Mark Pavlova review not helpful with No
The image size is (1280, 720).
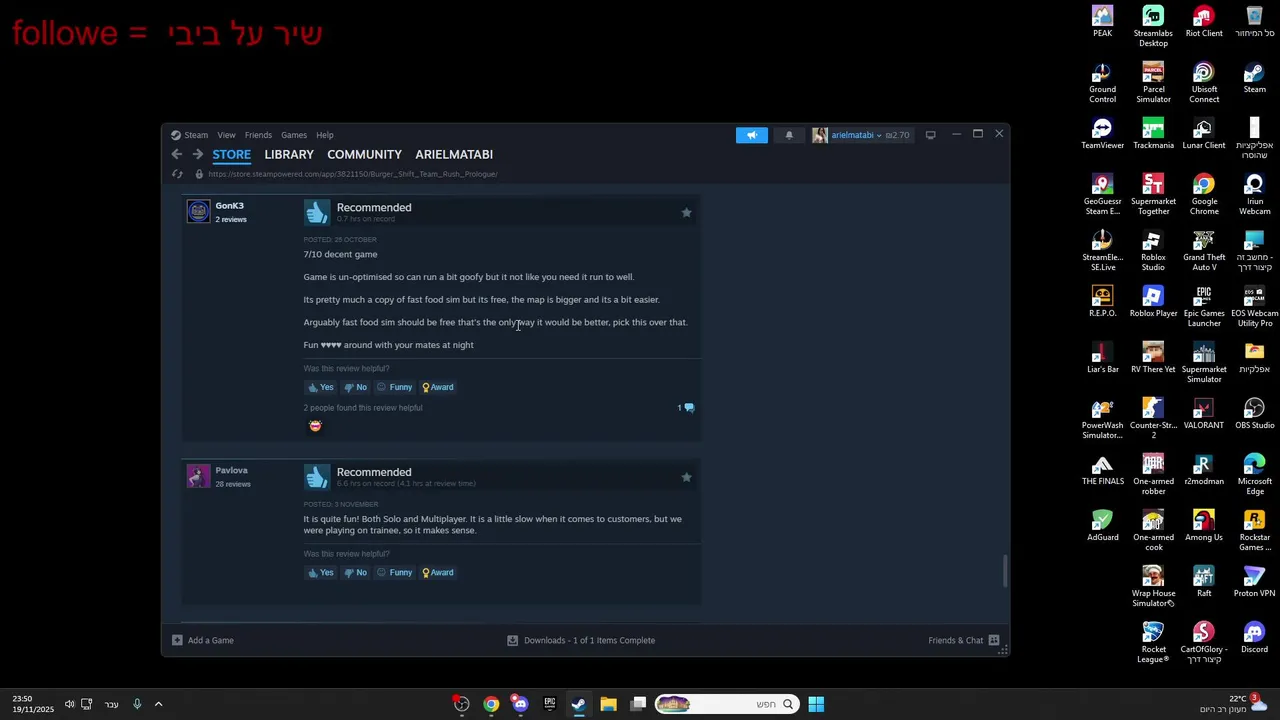click(355, 572)
